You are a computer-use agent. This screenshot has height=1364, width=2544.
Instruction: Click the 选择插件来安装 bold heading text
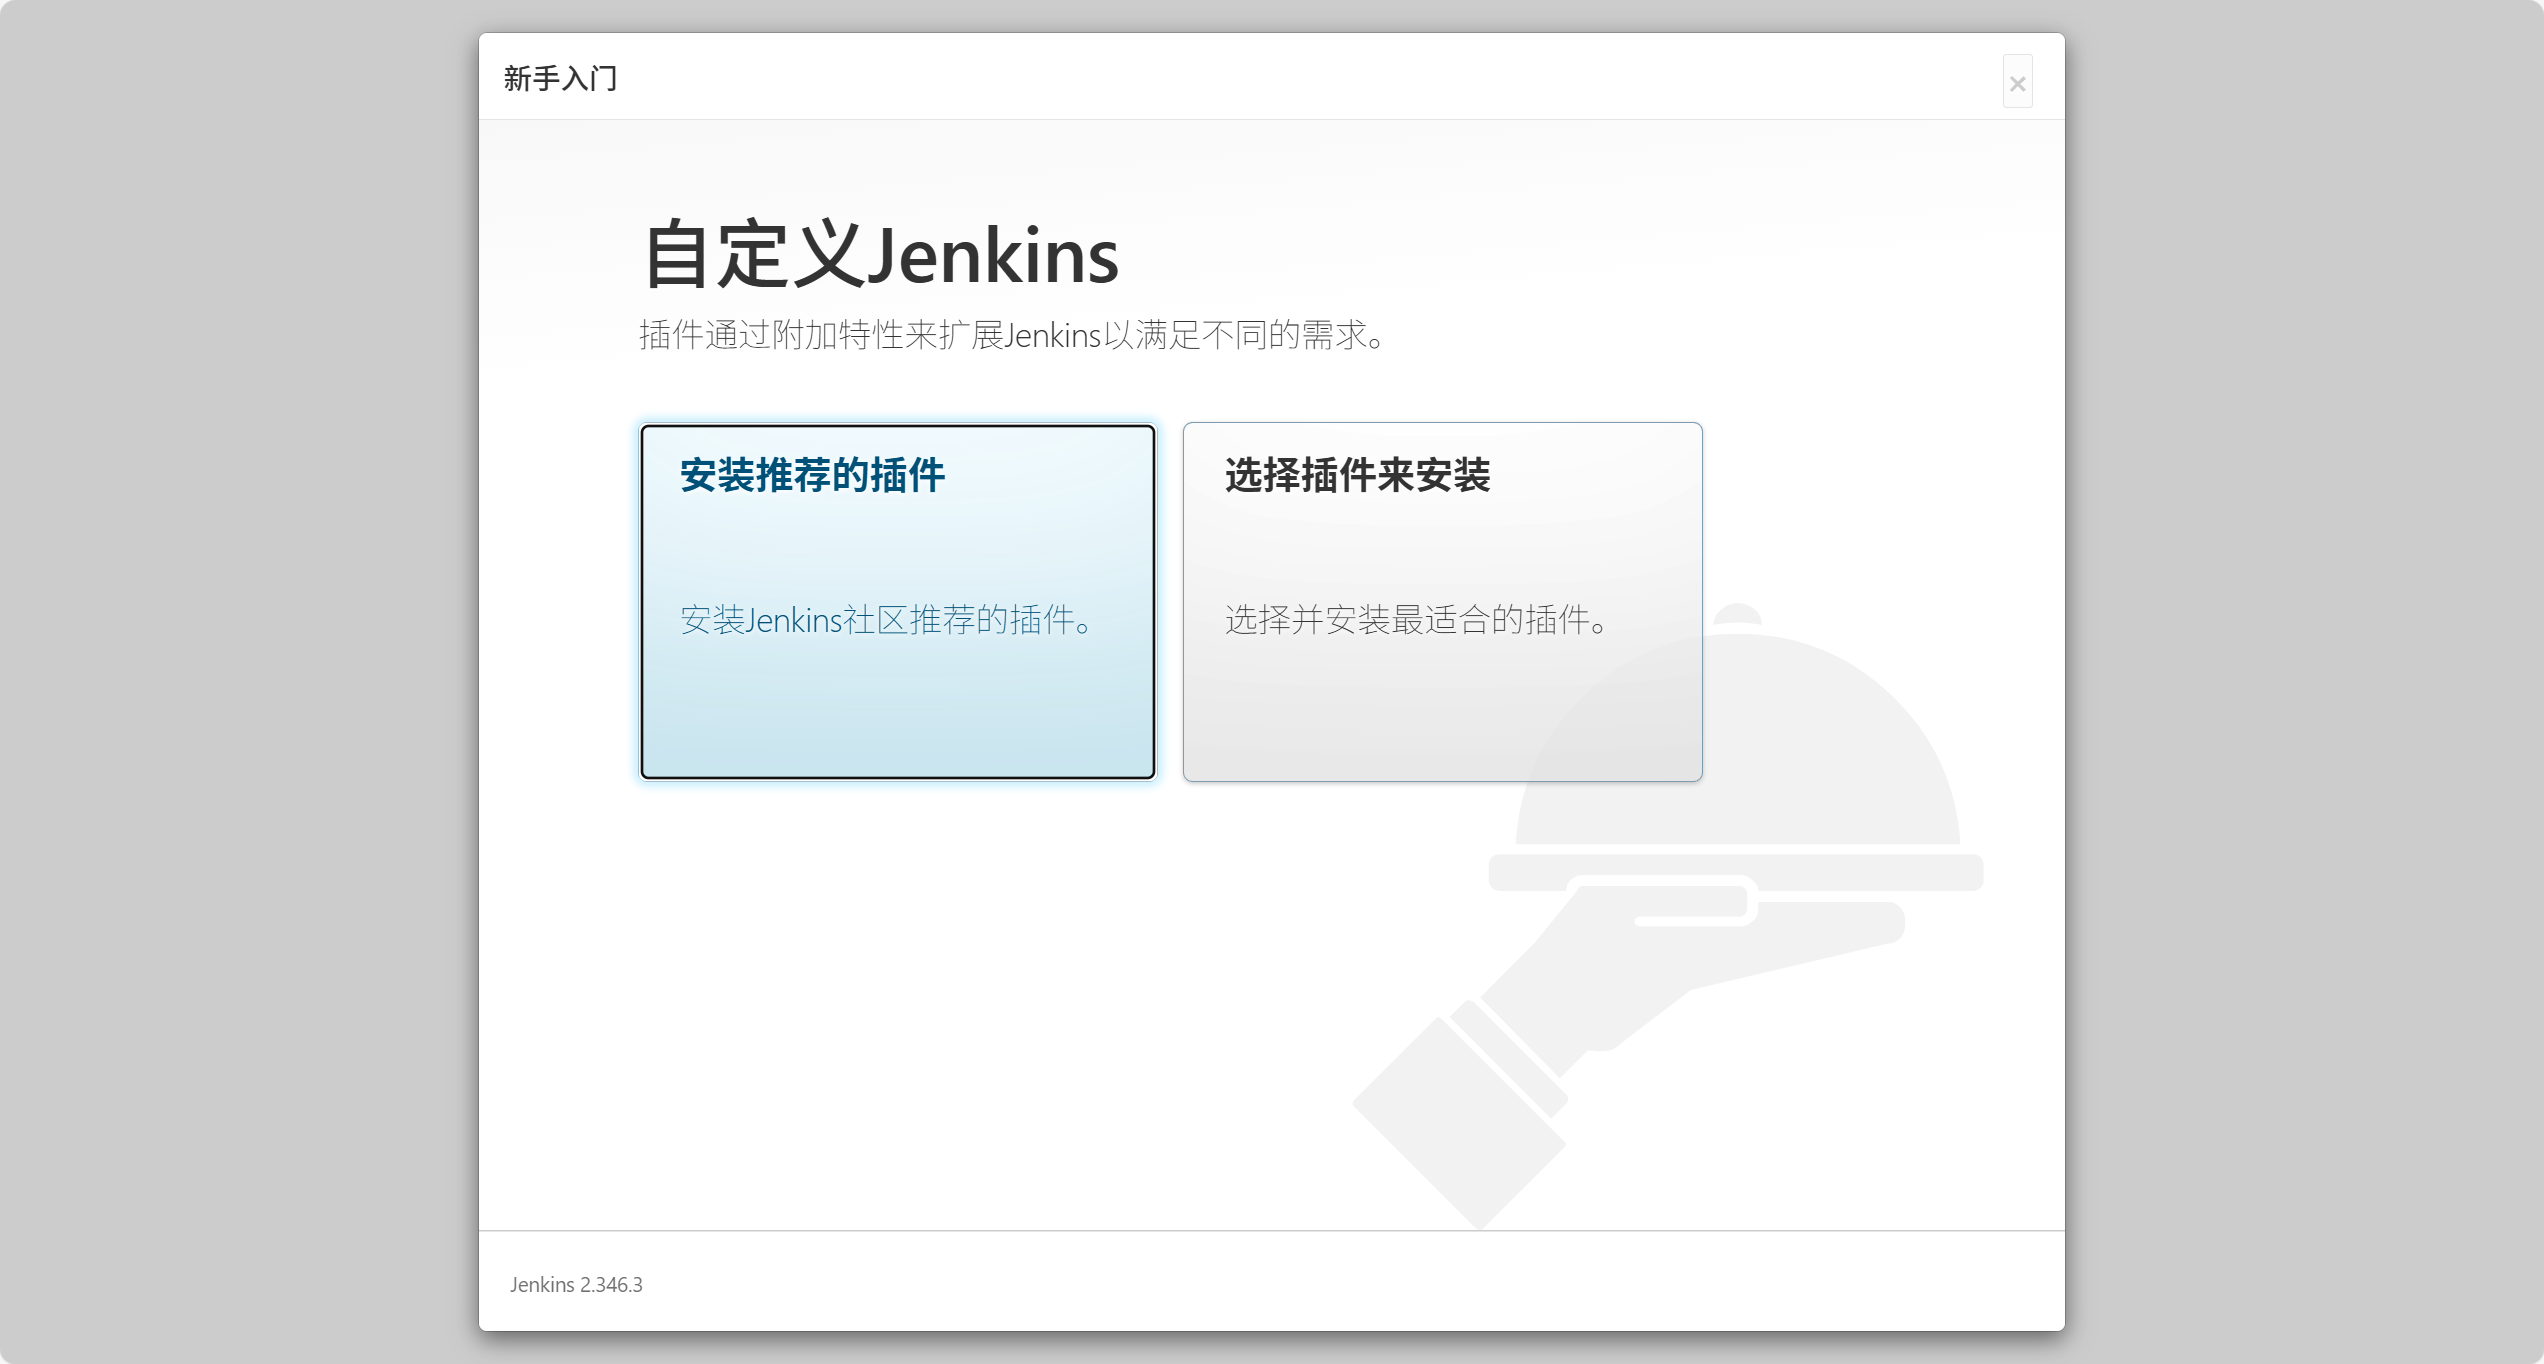[1357, 475]
